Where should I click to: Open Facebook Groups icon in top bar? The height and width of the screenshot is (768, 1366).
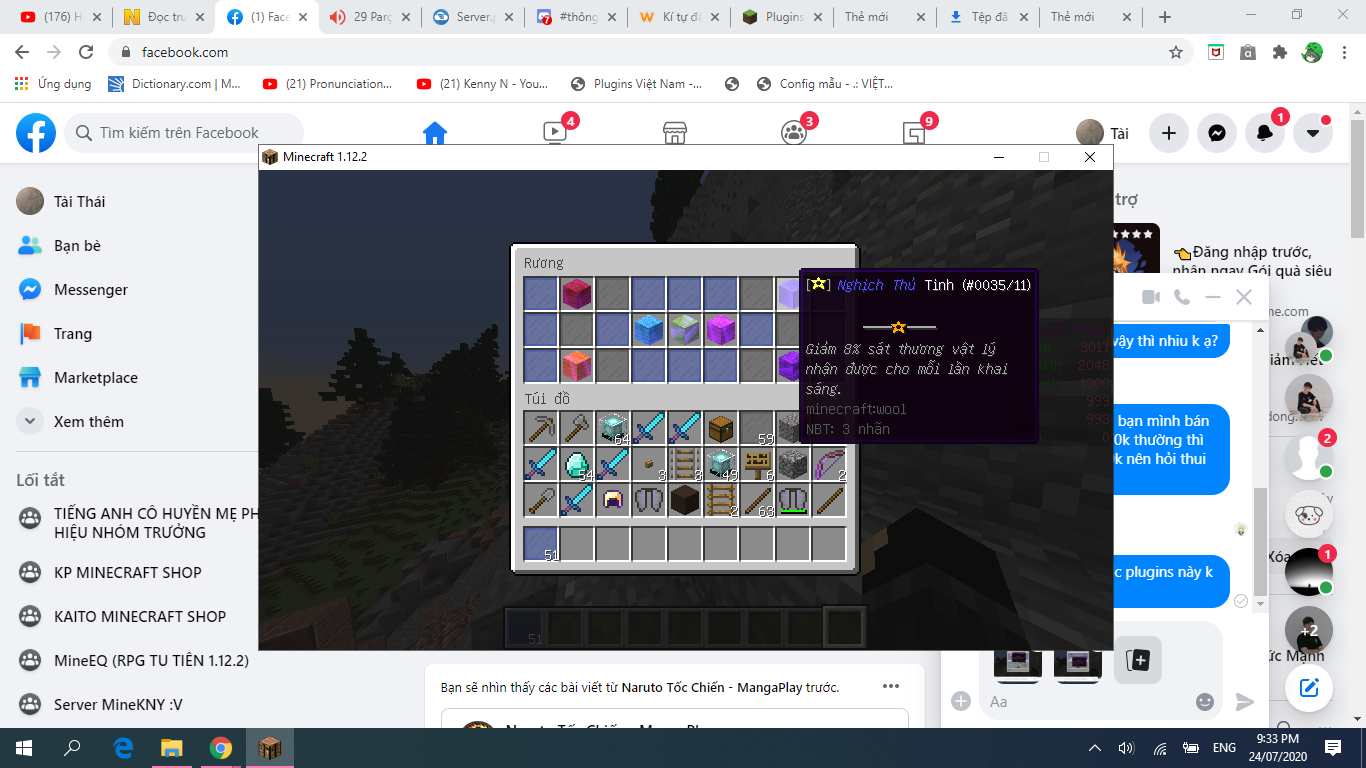tap(794, 133)
